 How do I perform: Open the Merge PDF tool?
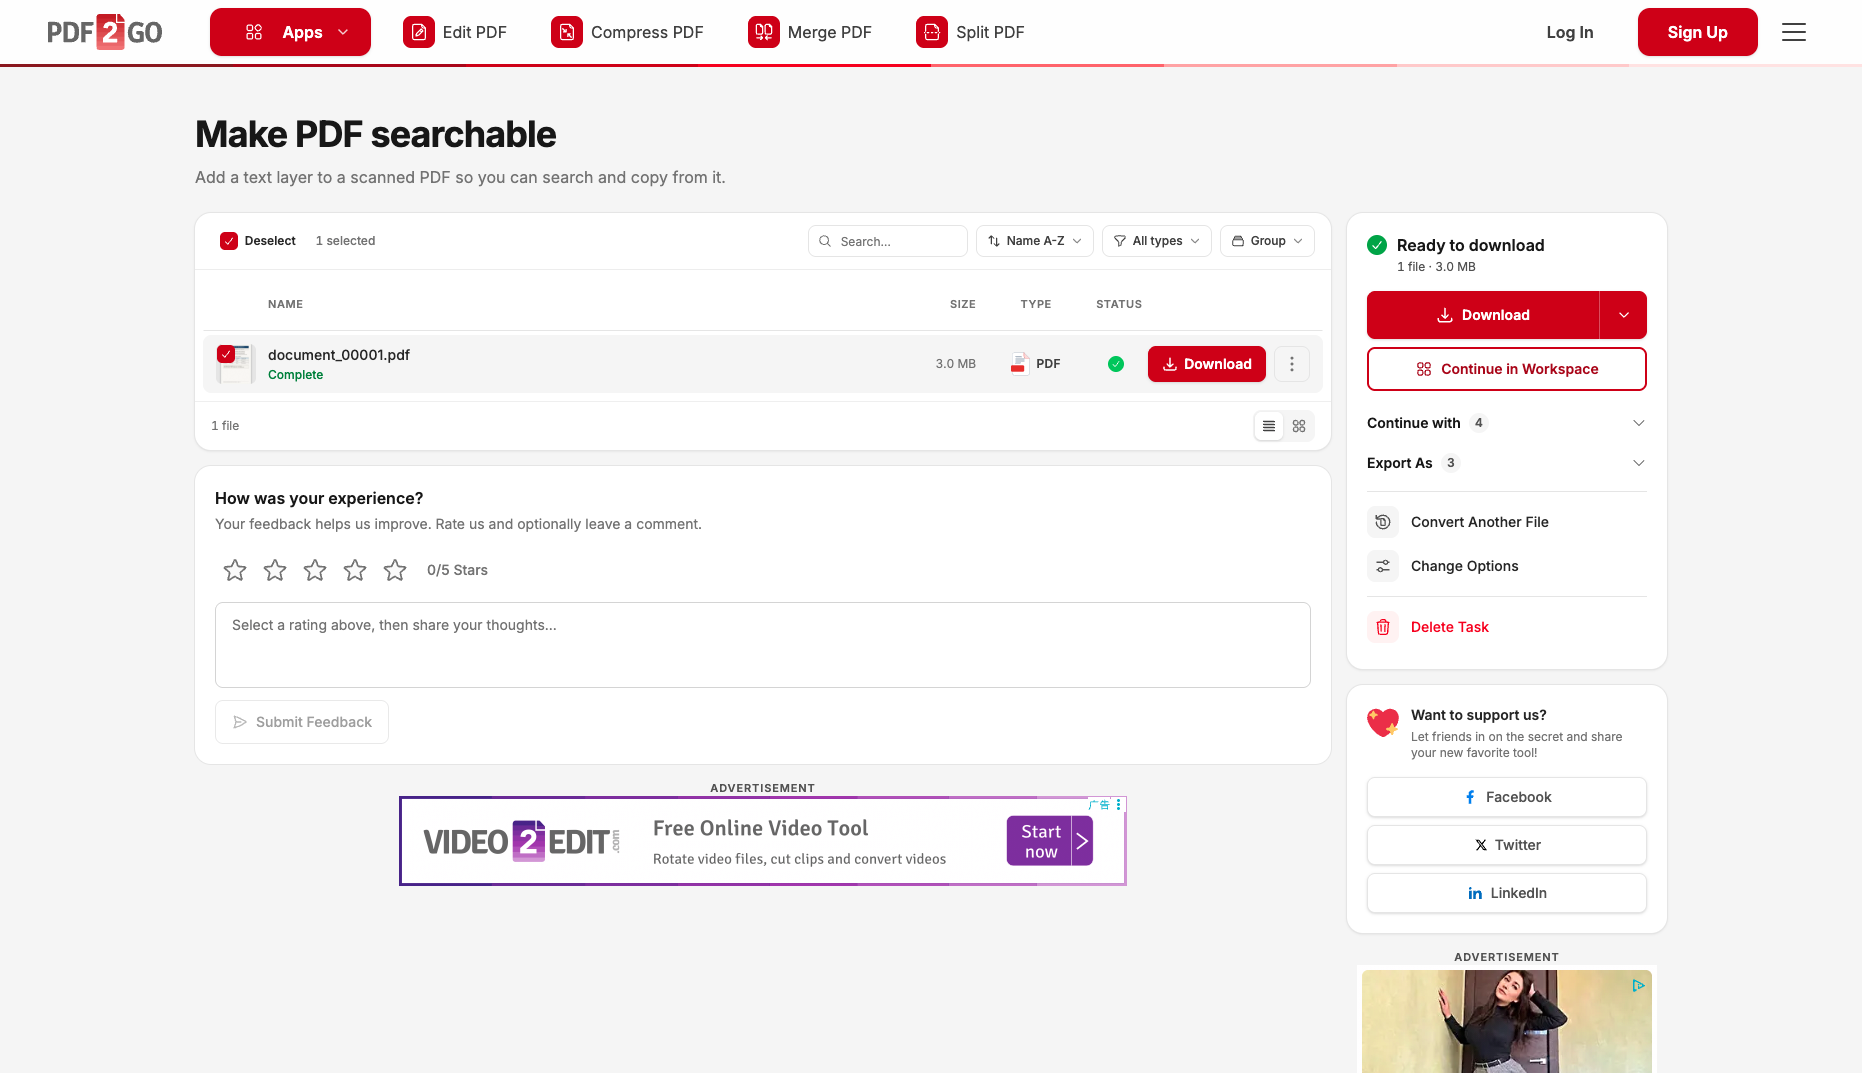pyautogui.click(x=810, y=32)
